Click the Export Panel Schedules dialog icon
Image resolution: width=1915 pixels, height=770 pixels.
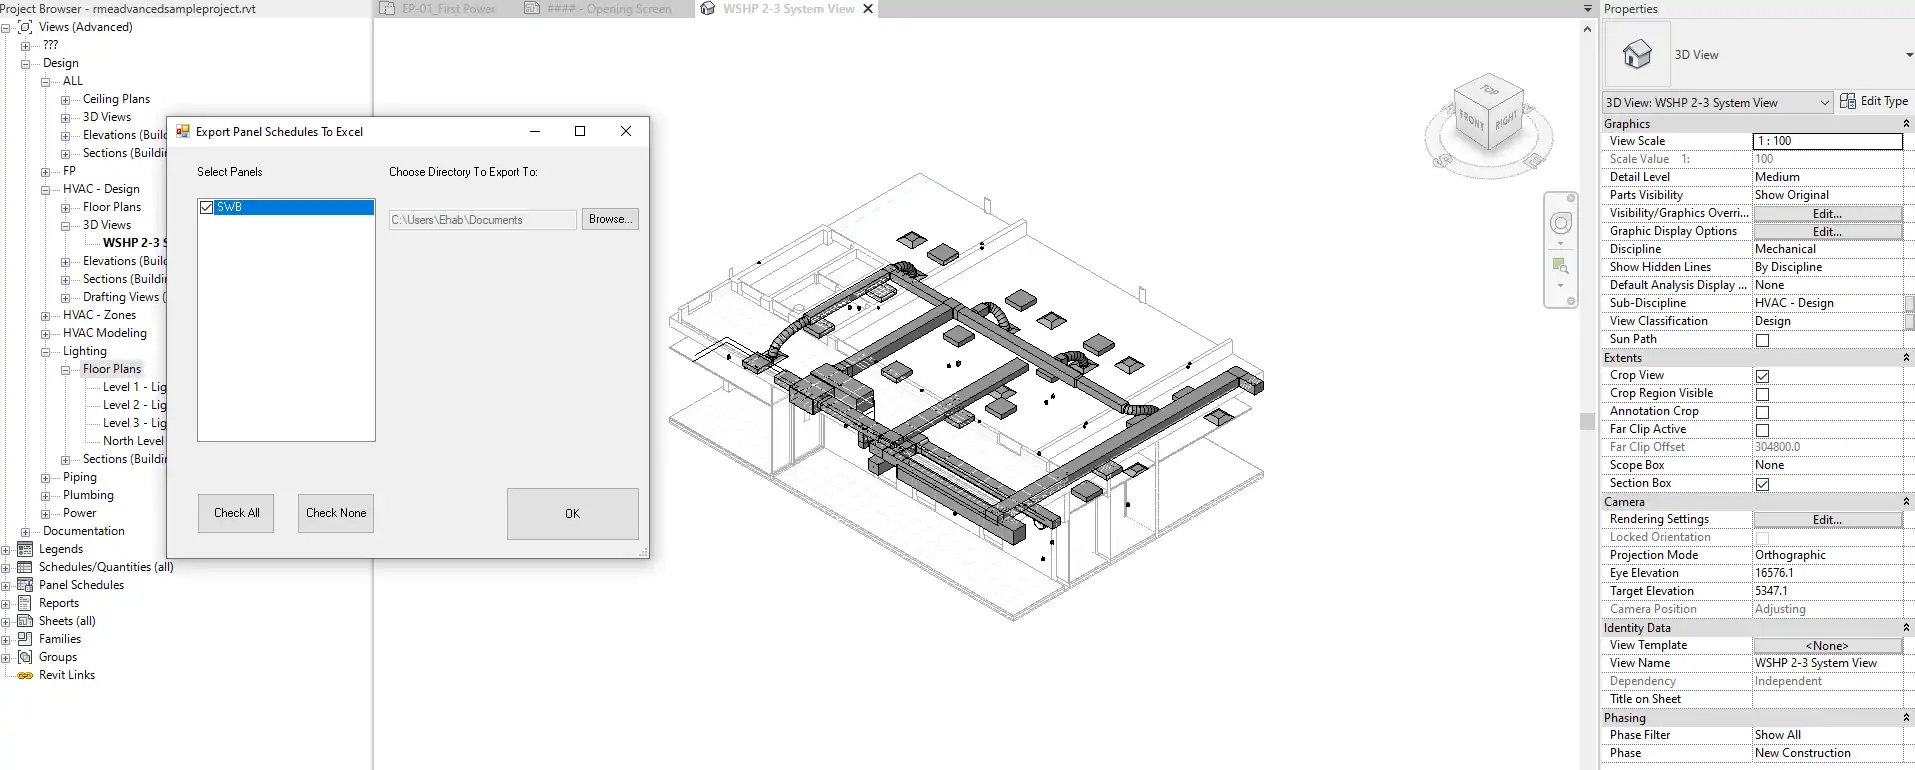click(x=183, y=131)
